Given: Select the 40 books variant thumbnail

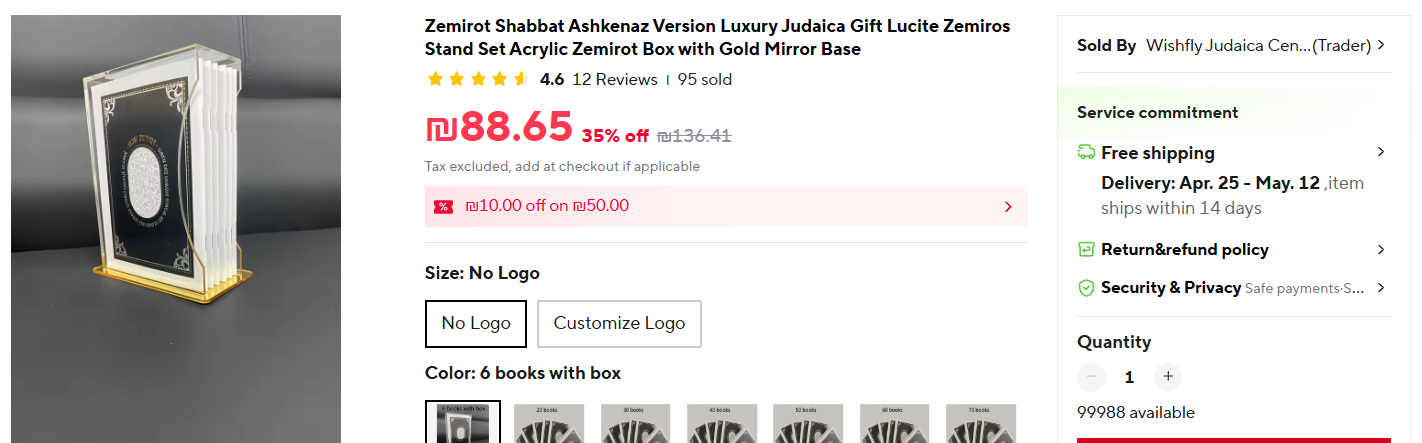Looking at the screenshot, I should pos(722,423).
